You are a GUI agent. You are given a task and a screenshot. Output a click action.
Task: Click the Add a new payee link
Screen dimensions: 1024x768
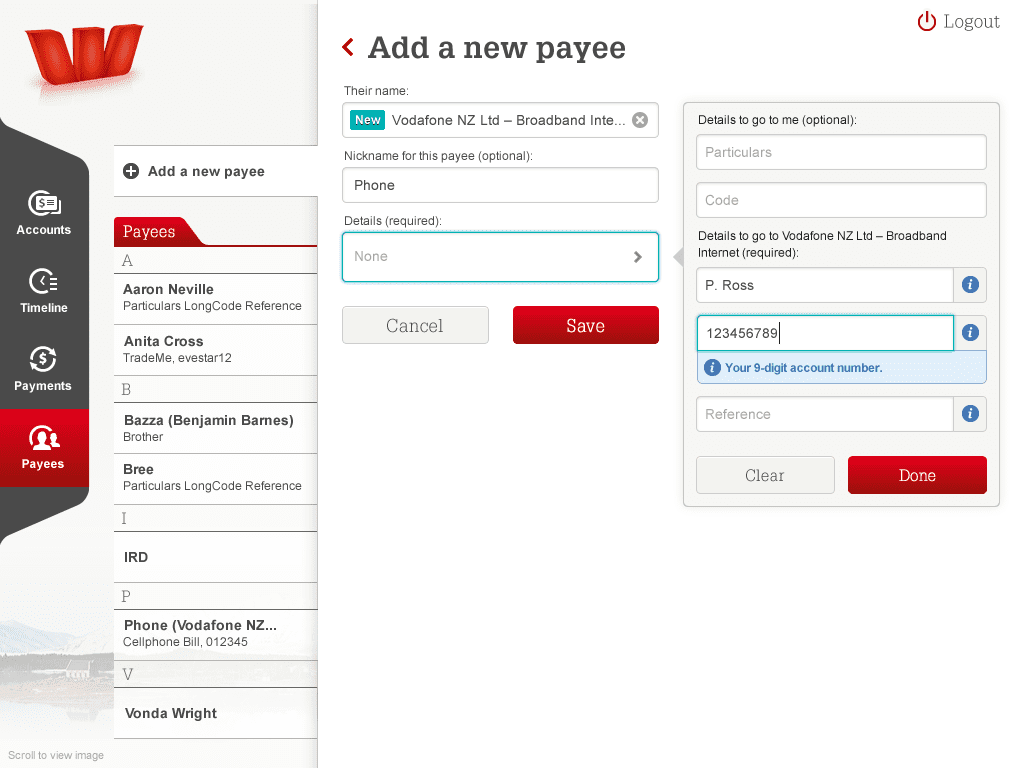pos(206,171)
